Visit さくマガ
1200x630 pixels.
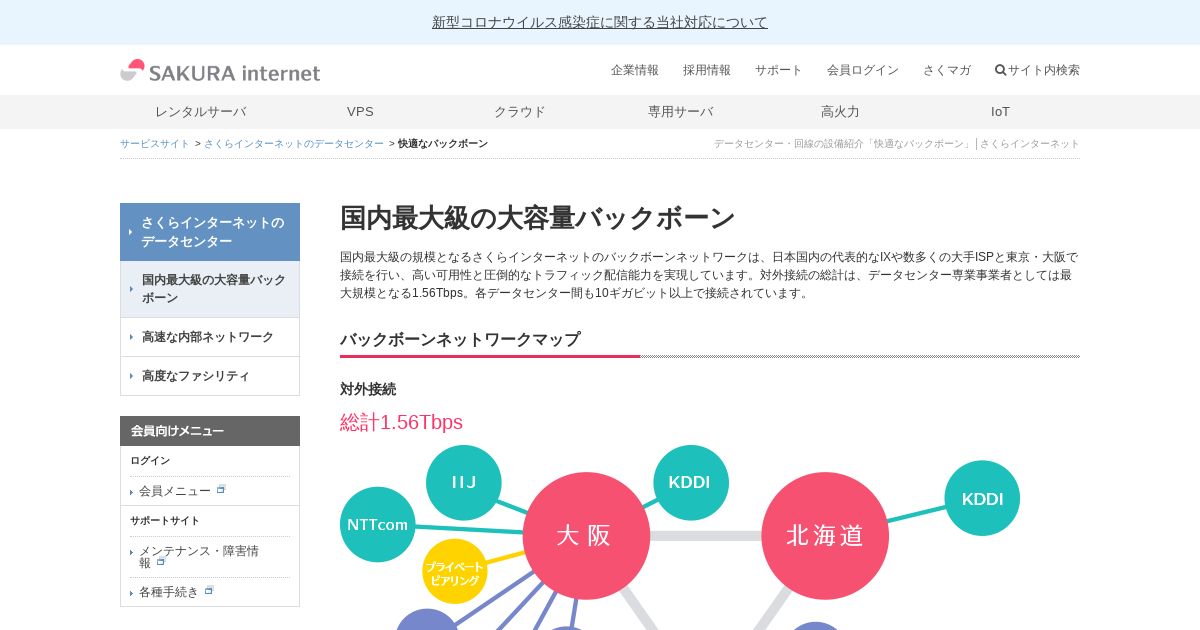(x=947, y=70)
